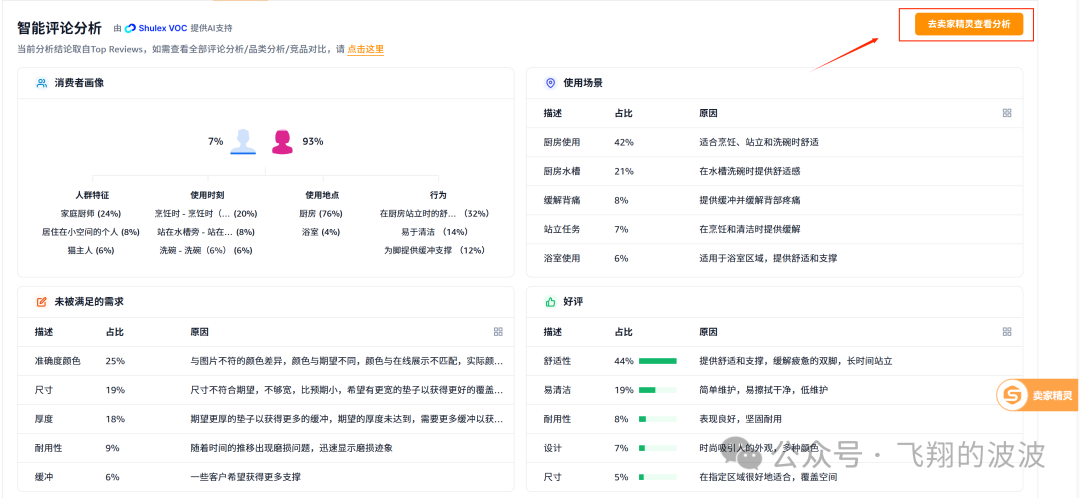Image resolution: width=1080 pixels, height=498 pixels.
Task: Click 占比 header in 使用场景 table
Action: (623, 113)
